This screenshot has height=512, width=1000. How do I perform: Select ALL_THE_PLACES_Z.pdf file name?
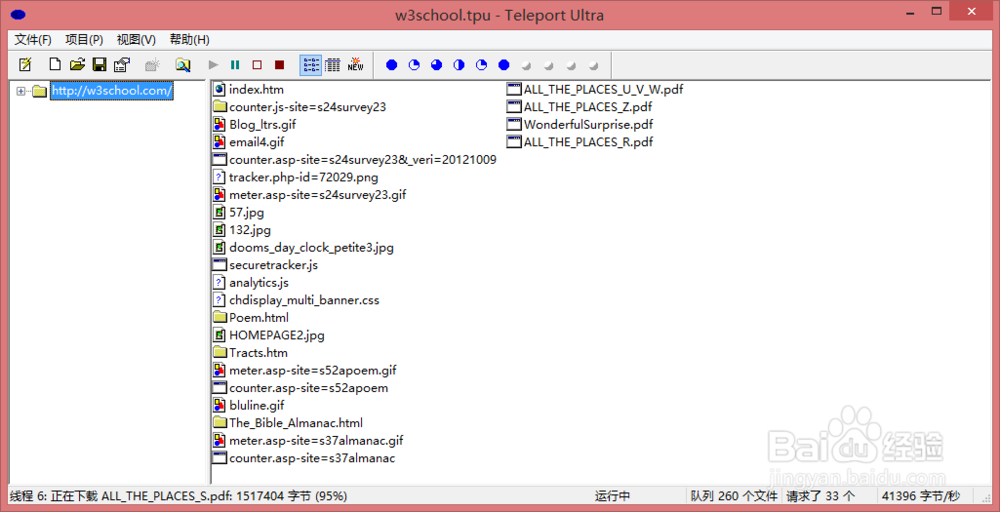pos(588,107)
